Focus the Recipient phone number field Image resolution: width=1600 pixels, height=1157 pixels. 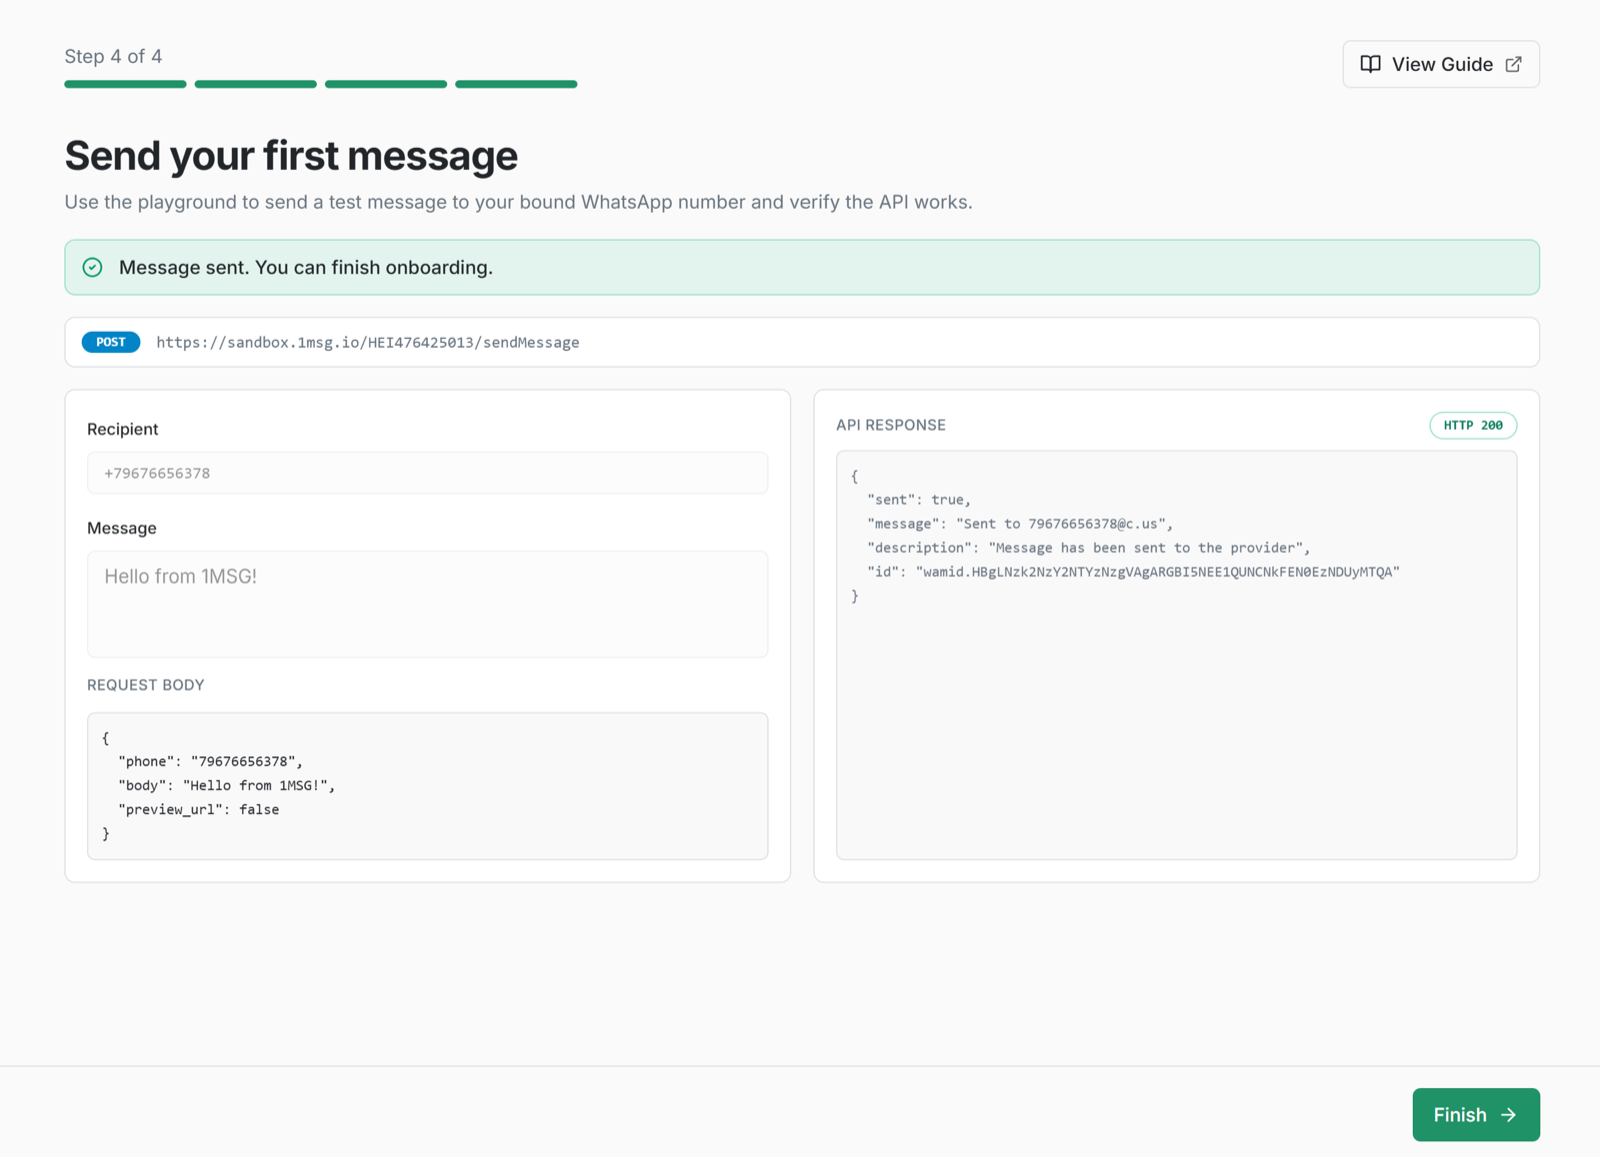(x=428, y=473)
